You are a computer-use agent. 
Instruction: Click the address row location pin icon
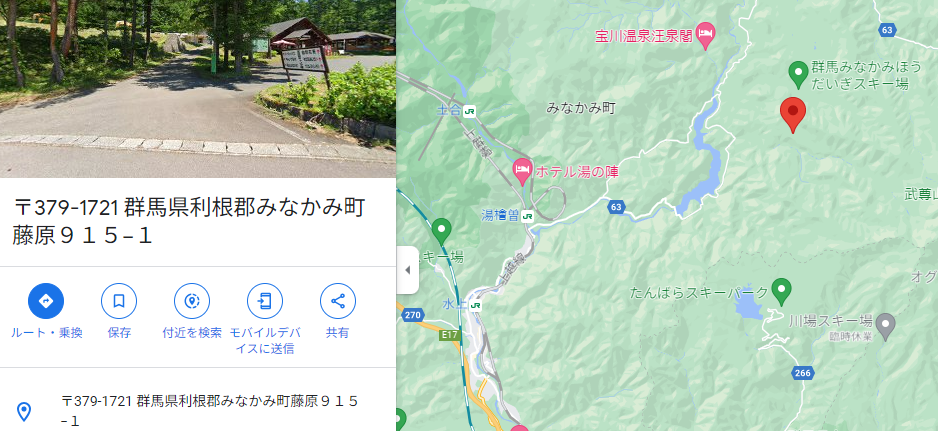24,412
